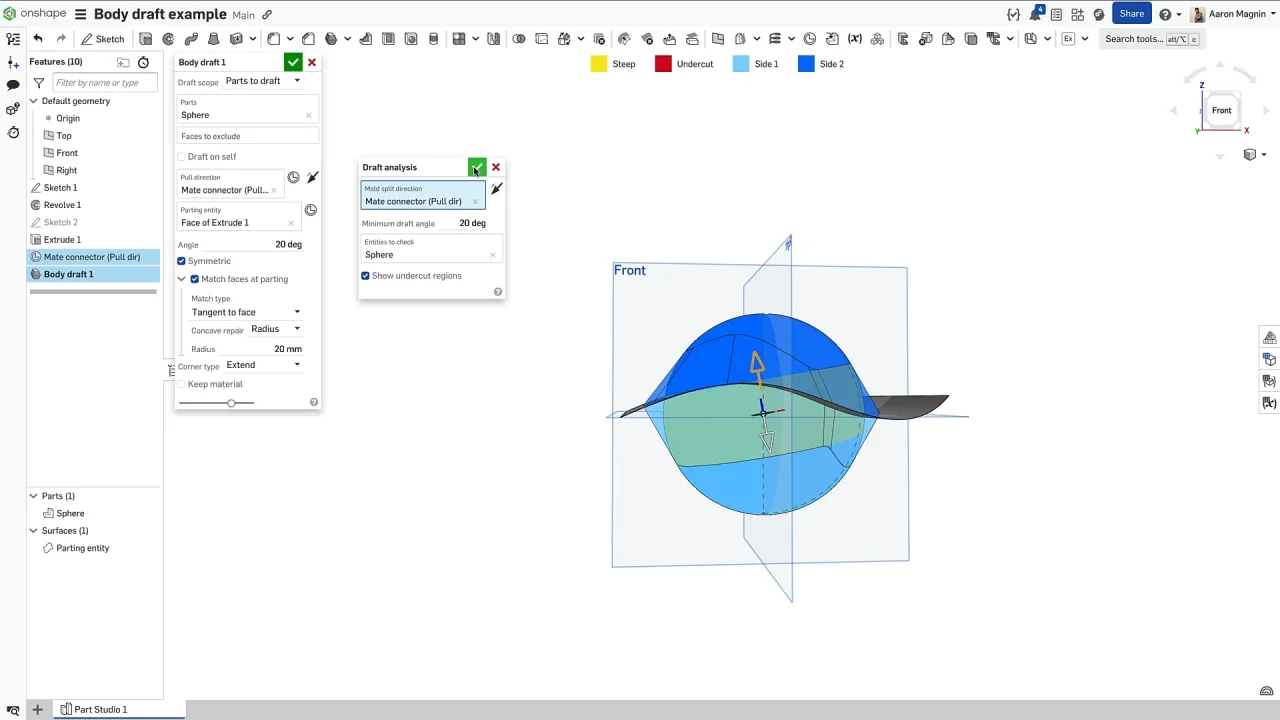Uncheck Show undercut regions
1280x720 pixels.
click(365, 276)
